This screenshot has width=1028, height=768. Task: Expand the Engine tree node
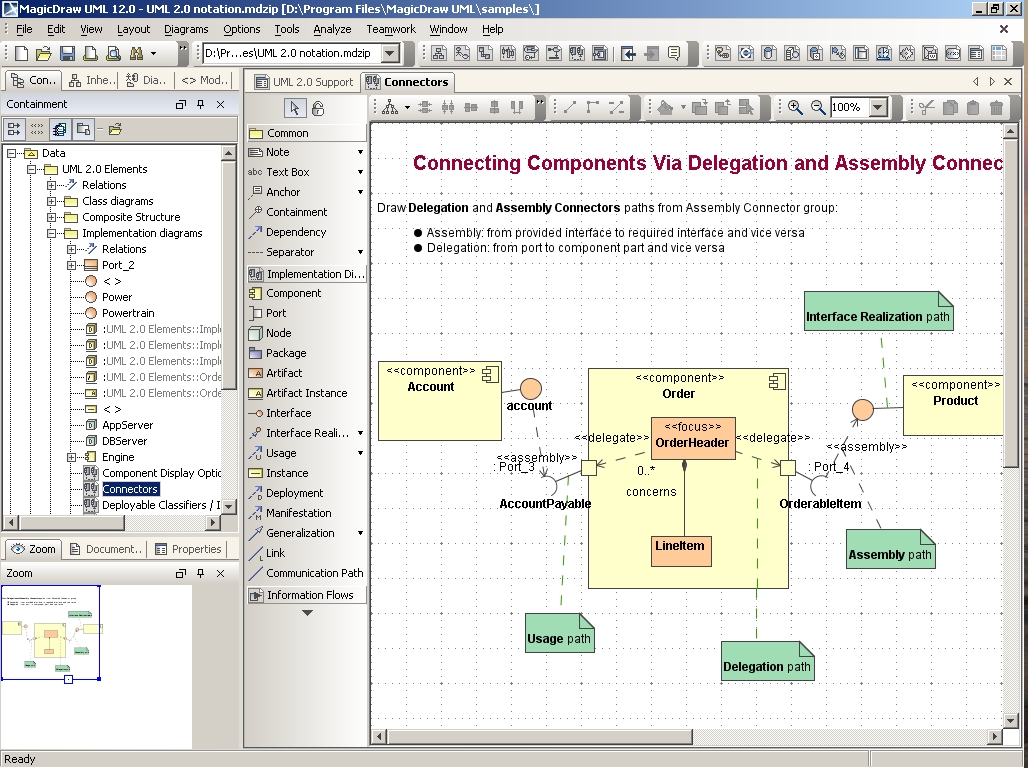[x=71, y=457]
